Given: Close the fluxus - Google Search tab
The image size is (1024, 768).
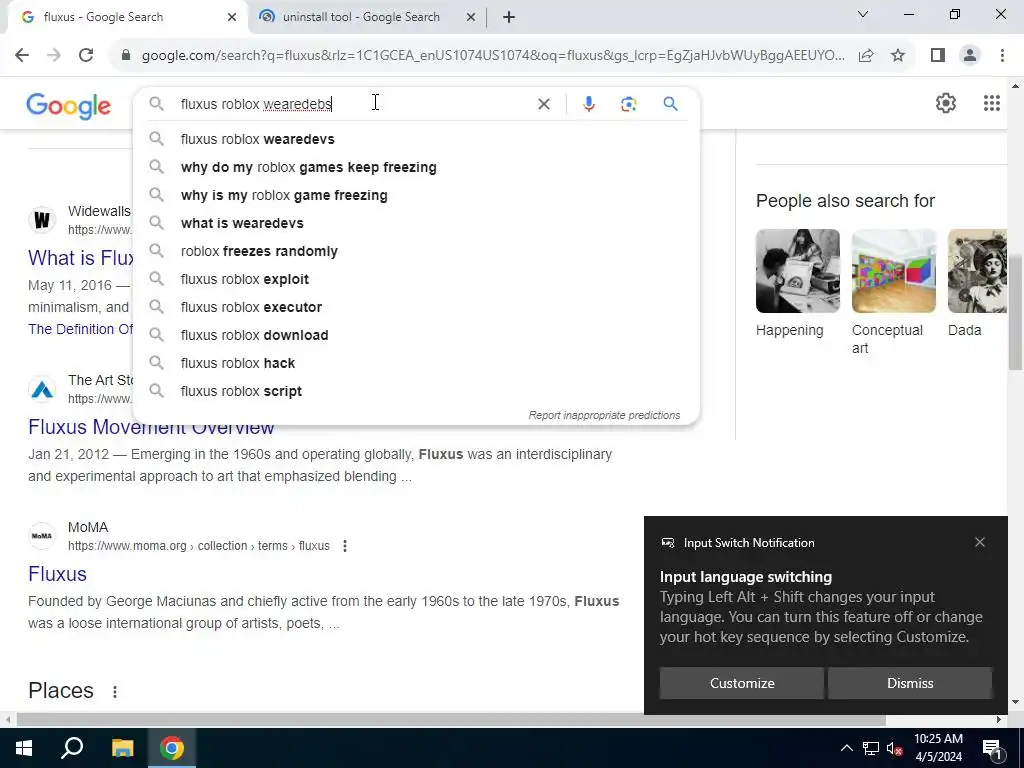Looking at the screenshot, I should click(232, 17).
